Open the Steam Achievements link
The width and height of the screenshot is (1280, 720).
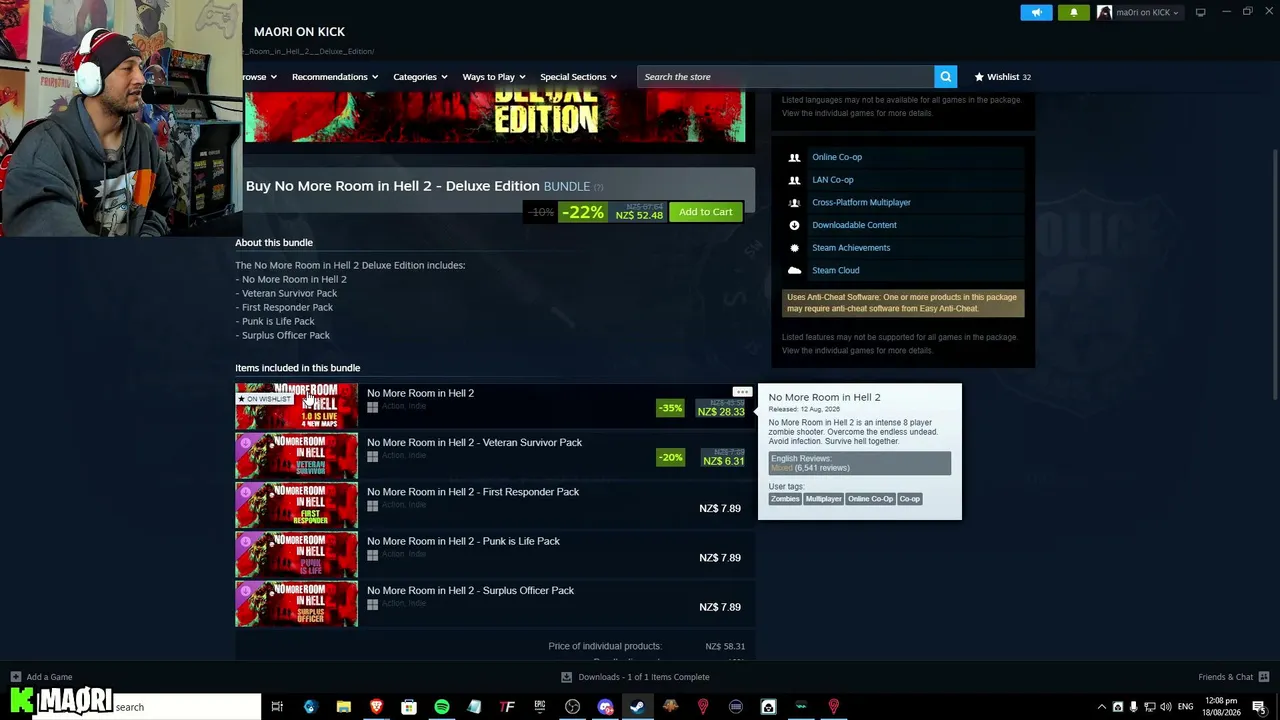coord(851,248)
